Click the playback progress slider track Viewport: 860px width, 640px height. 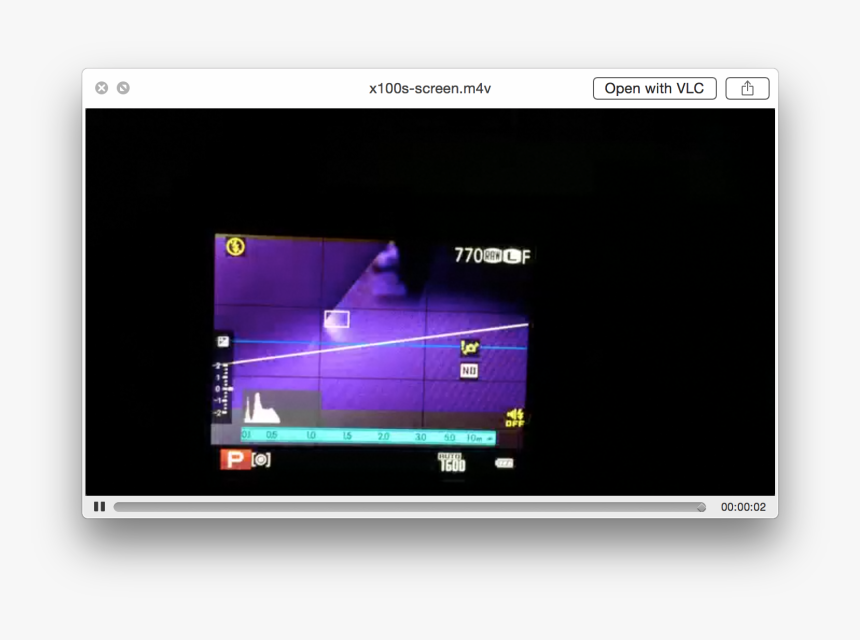[400, 507]
